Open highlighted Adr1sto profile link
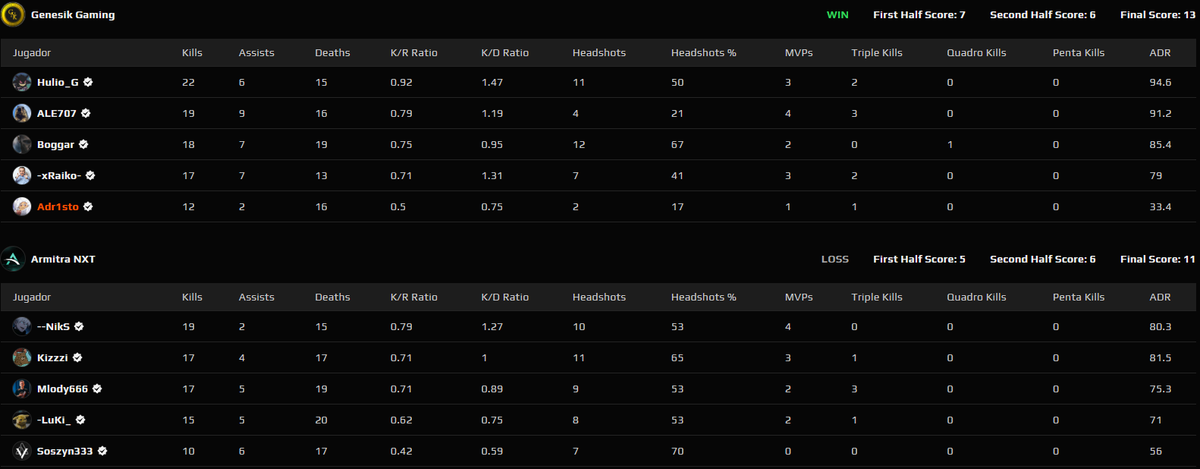1200x469 pixels. [58, 207]
